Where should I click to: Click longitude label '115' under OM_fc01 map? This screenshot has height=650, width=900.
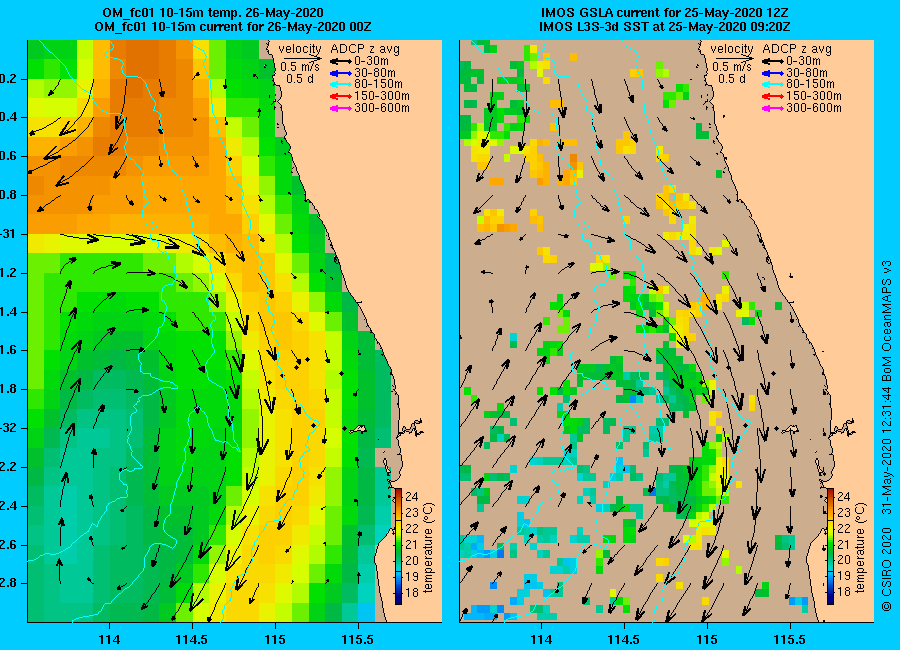[275, 640]
